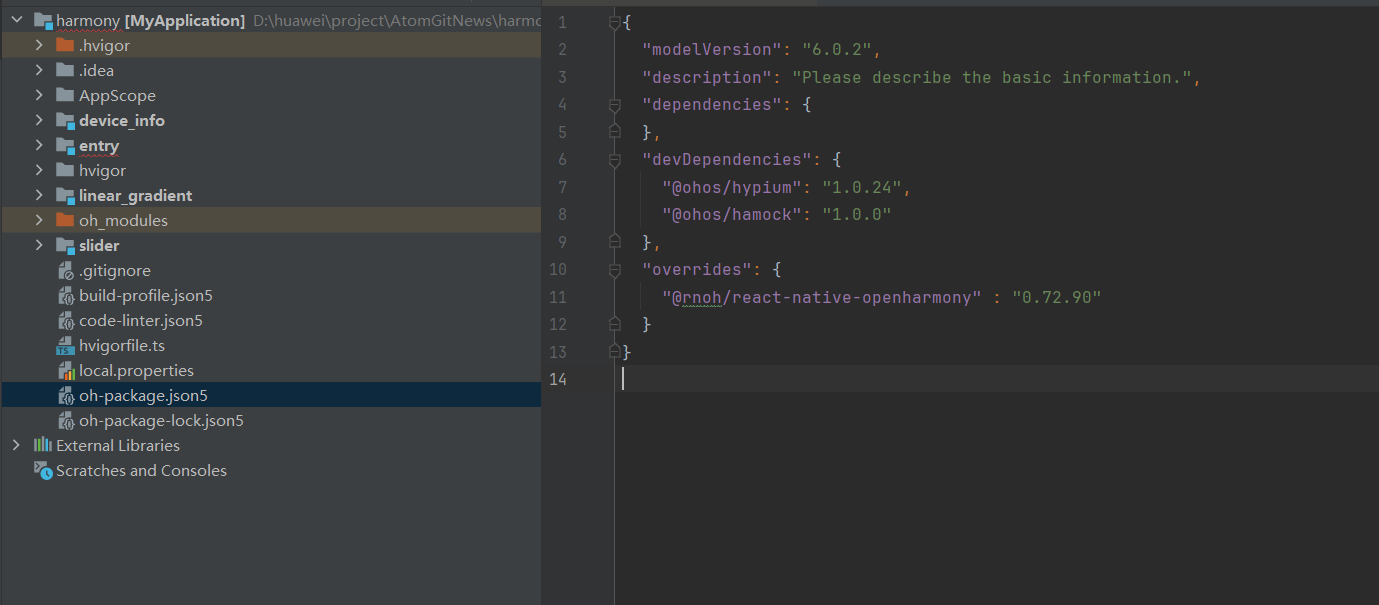Open oh-package-lock.json5 in the tree

pyautogui.click(x=161, y=420)
